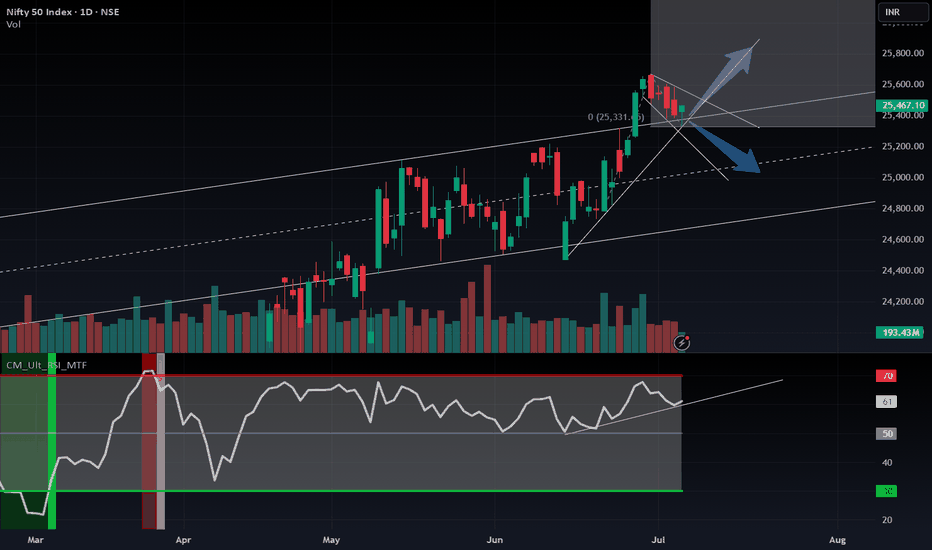The image size is (932, 550).
Task: Click the 24,400.00 price axis label
Action: pos(903,271)
